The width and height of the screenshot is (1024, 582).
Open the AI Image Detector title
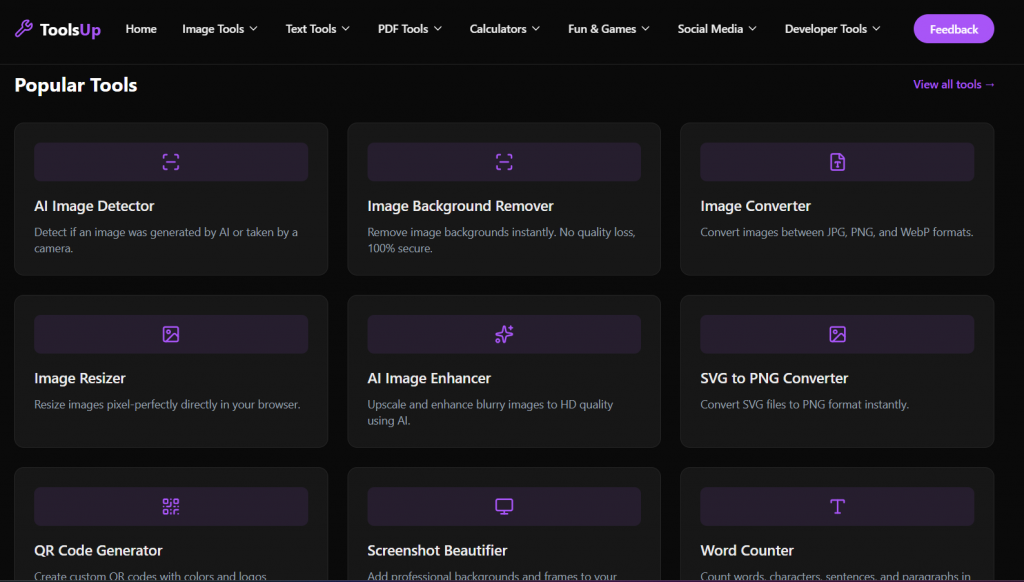click(x=94, y=206)
